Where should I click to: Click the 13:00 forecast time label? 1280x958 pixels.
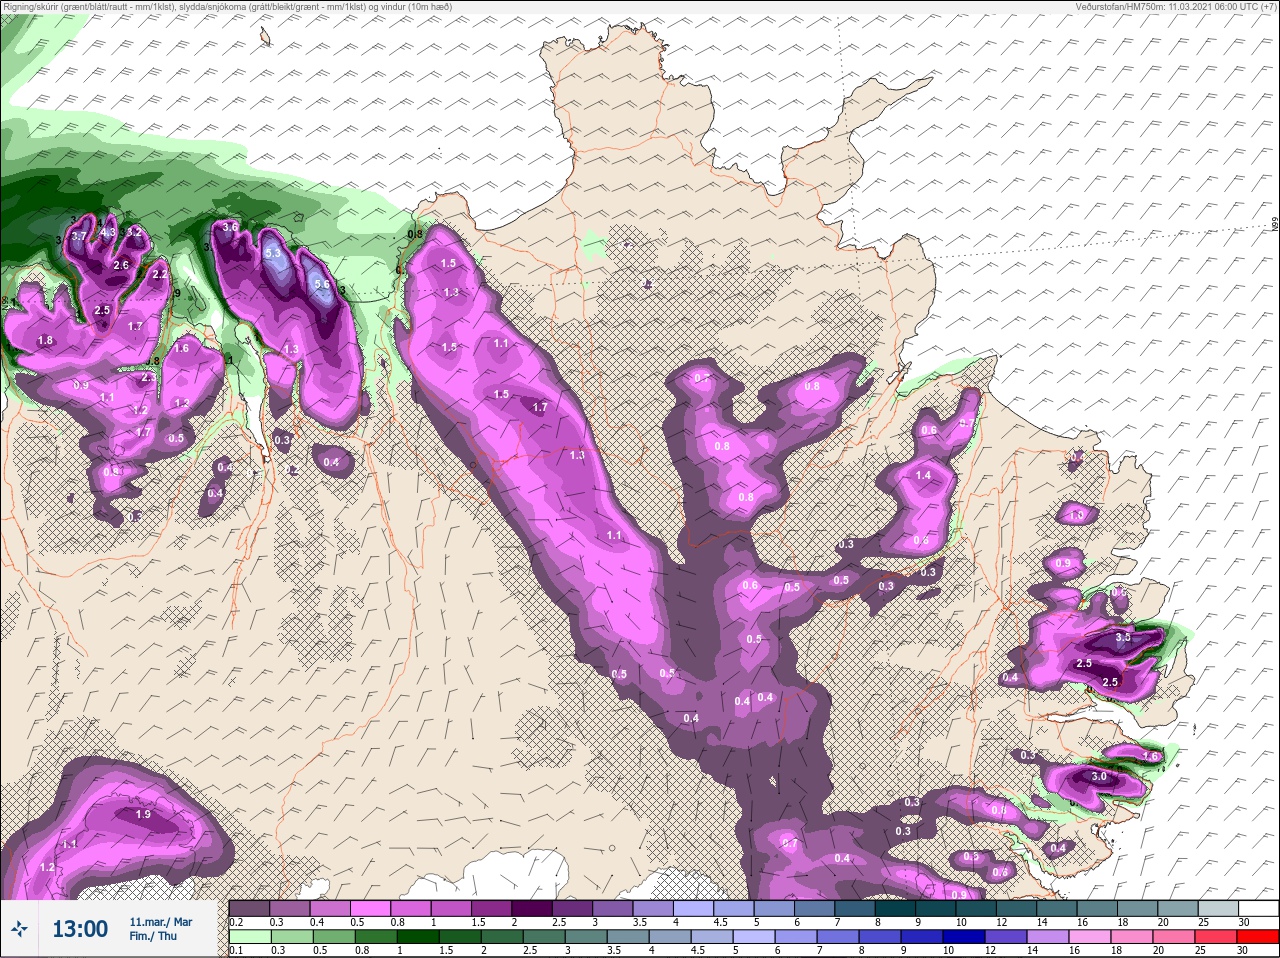point(80,929)
